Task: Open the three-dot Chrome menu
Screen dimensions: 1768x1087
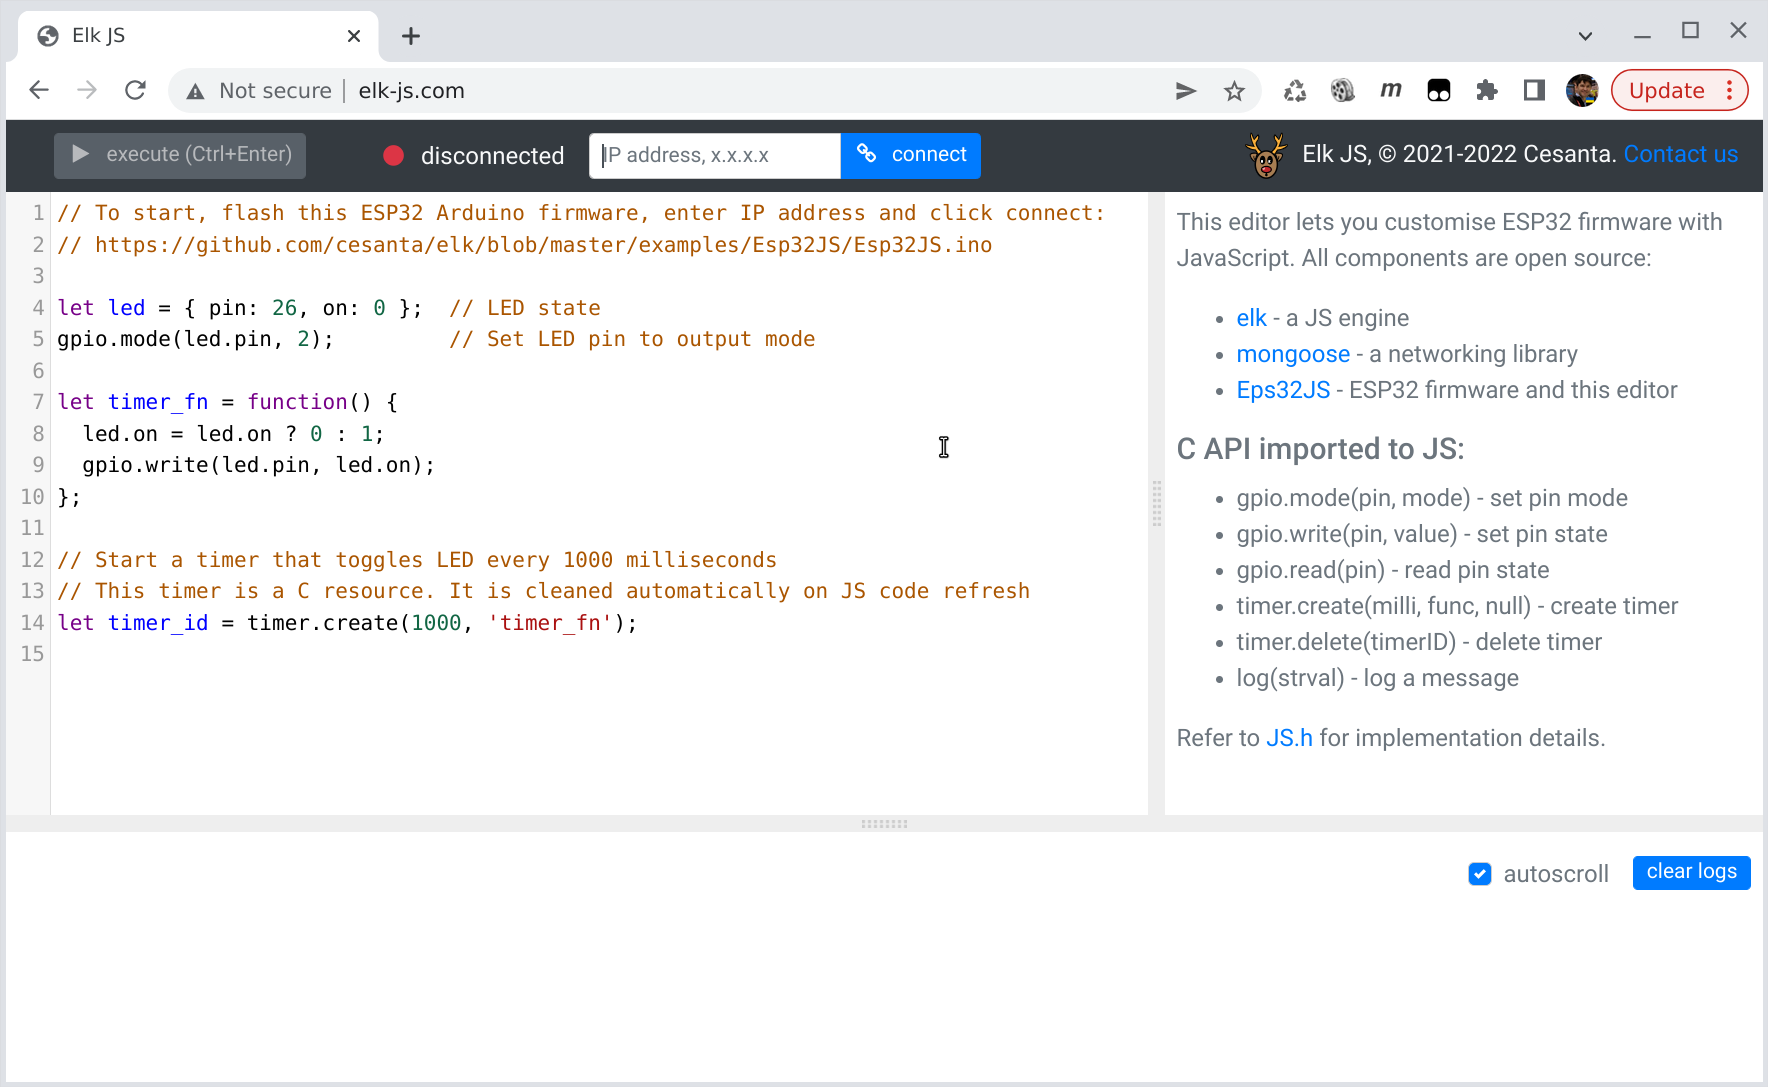Action: 1729,91
